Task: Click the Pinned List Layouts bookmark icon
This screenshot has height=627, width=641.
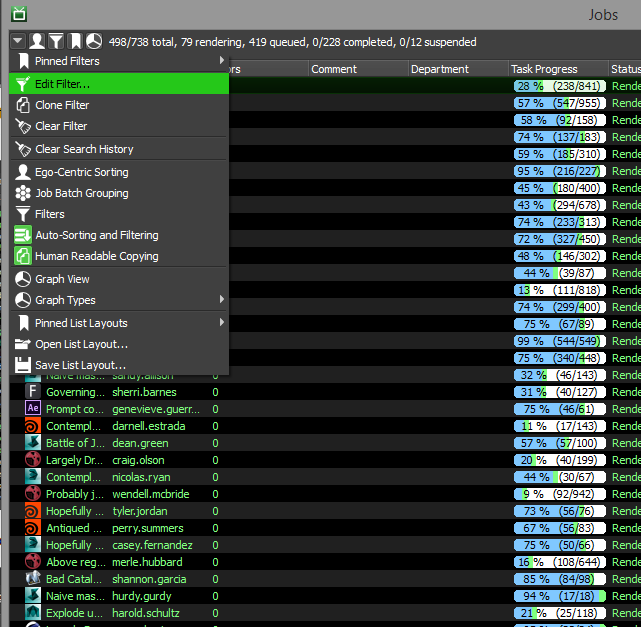Action: (24, 323)
